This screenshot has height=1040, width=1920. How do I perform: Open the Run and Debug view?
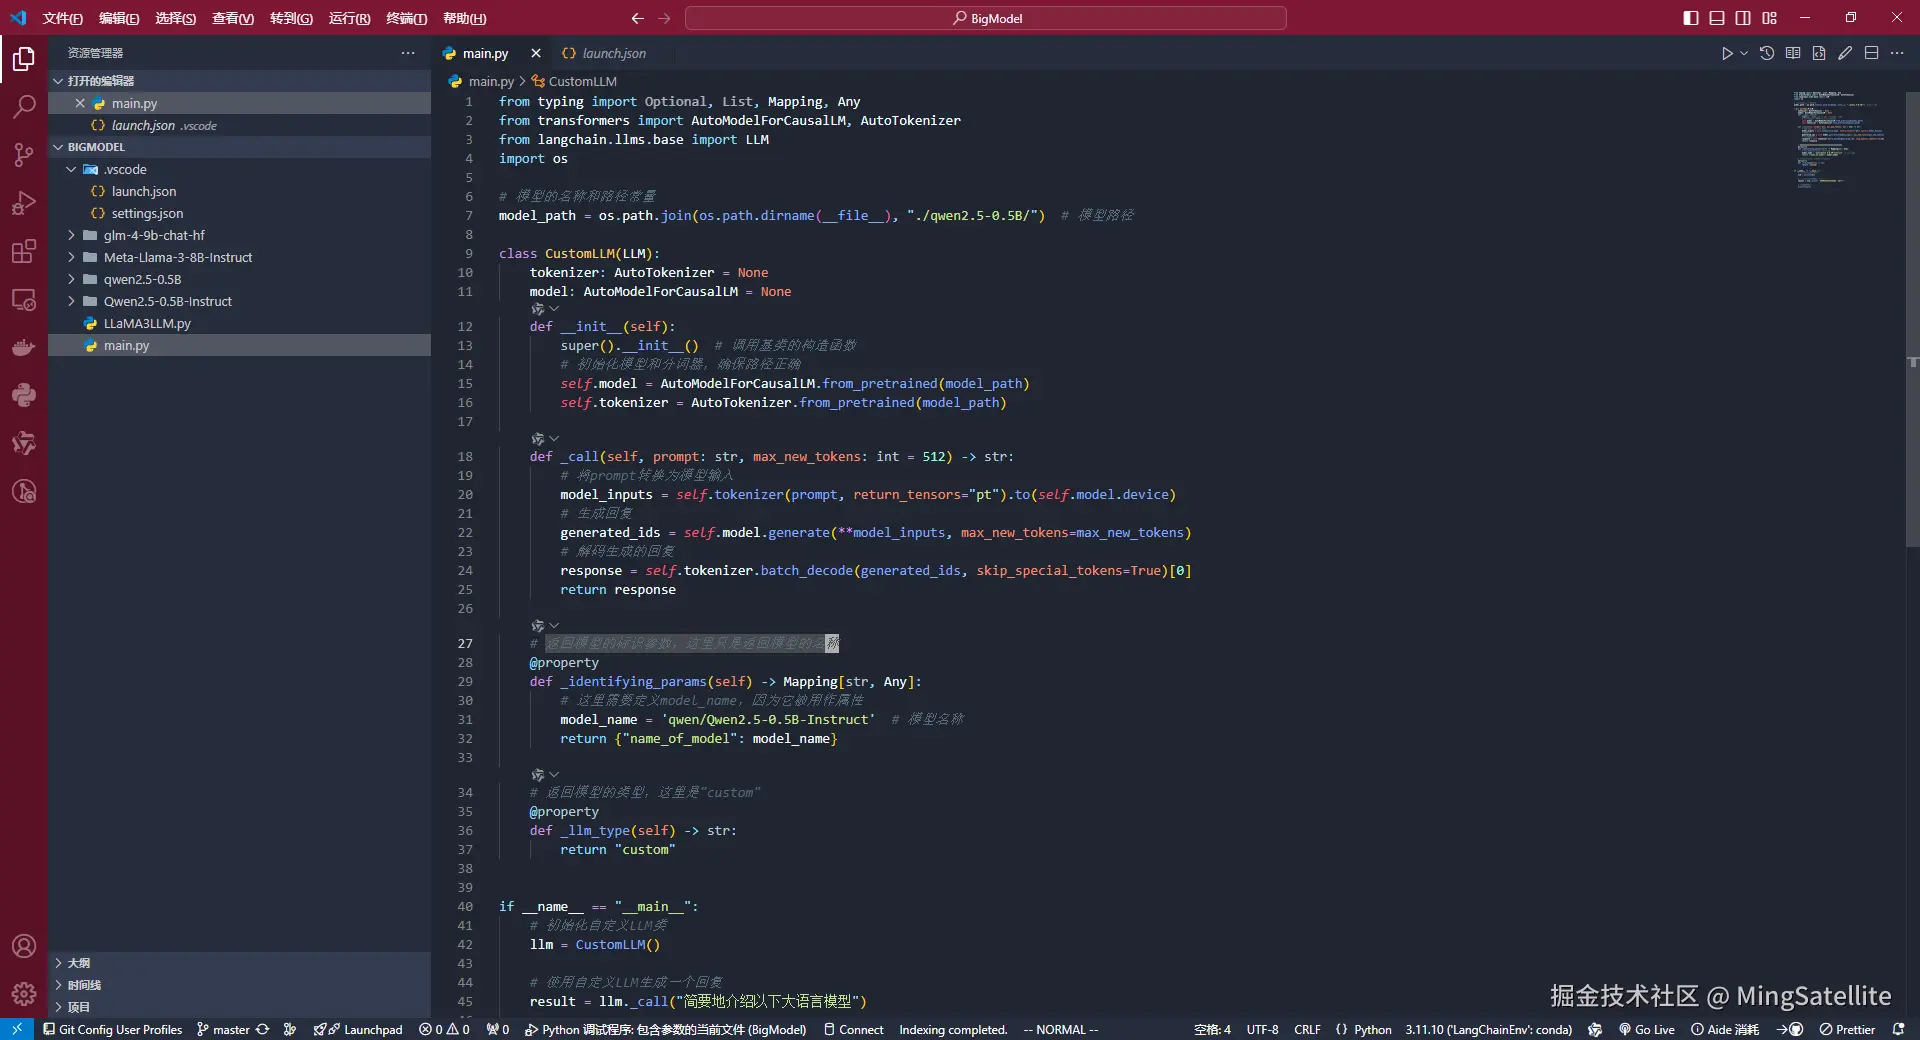point(24,203)
